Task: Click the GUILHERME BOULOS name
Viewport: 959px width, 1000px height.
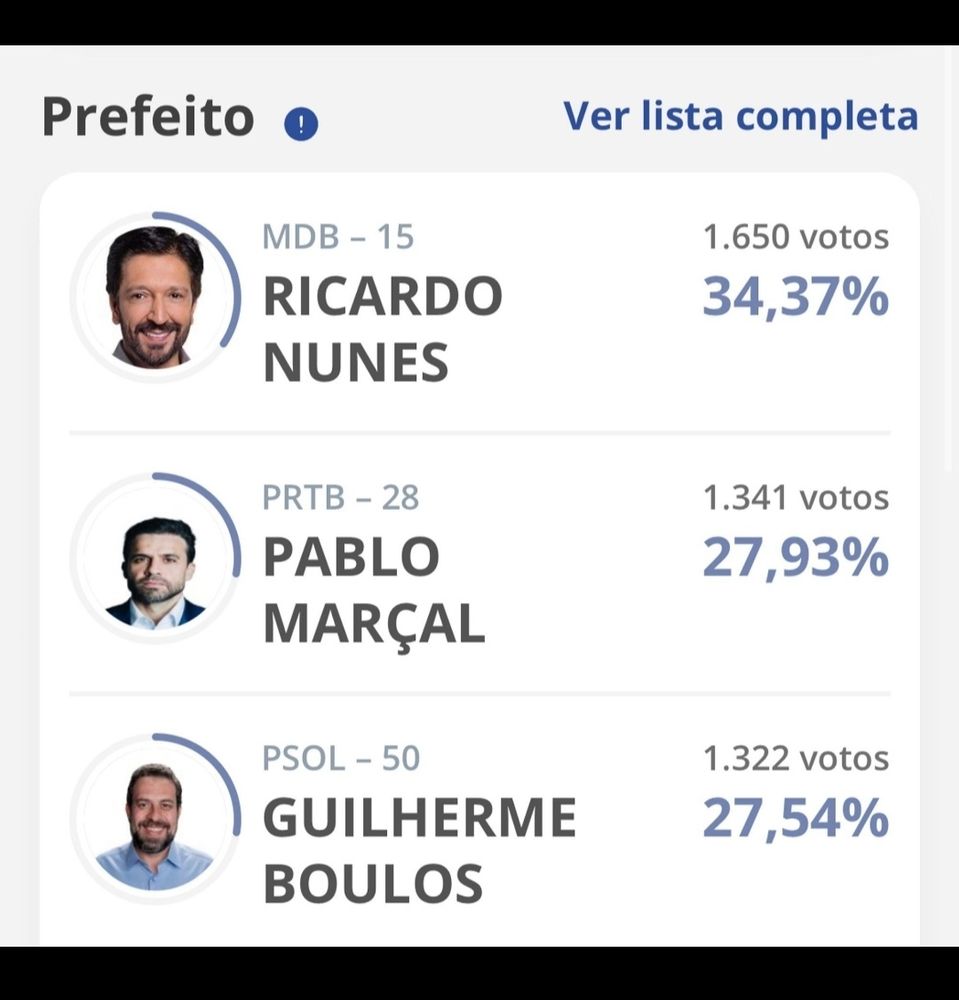Action: [x=419, y=851]
